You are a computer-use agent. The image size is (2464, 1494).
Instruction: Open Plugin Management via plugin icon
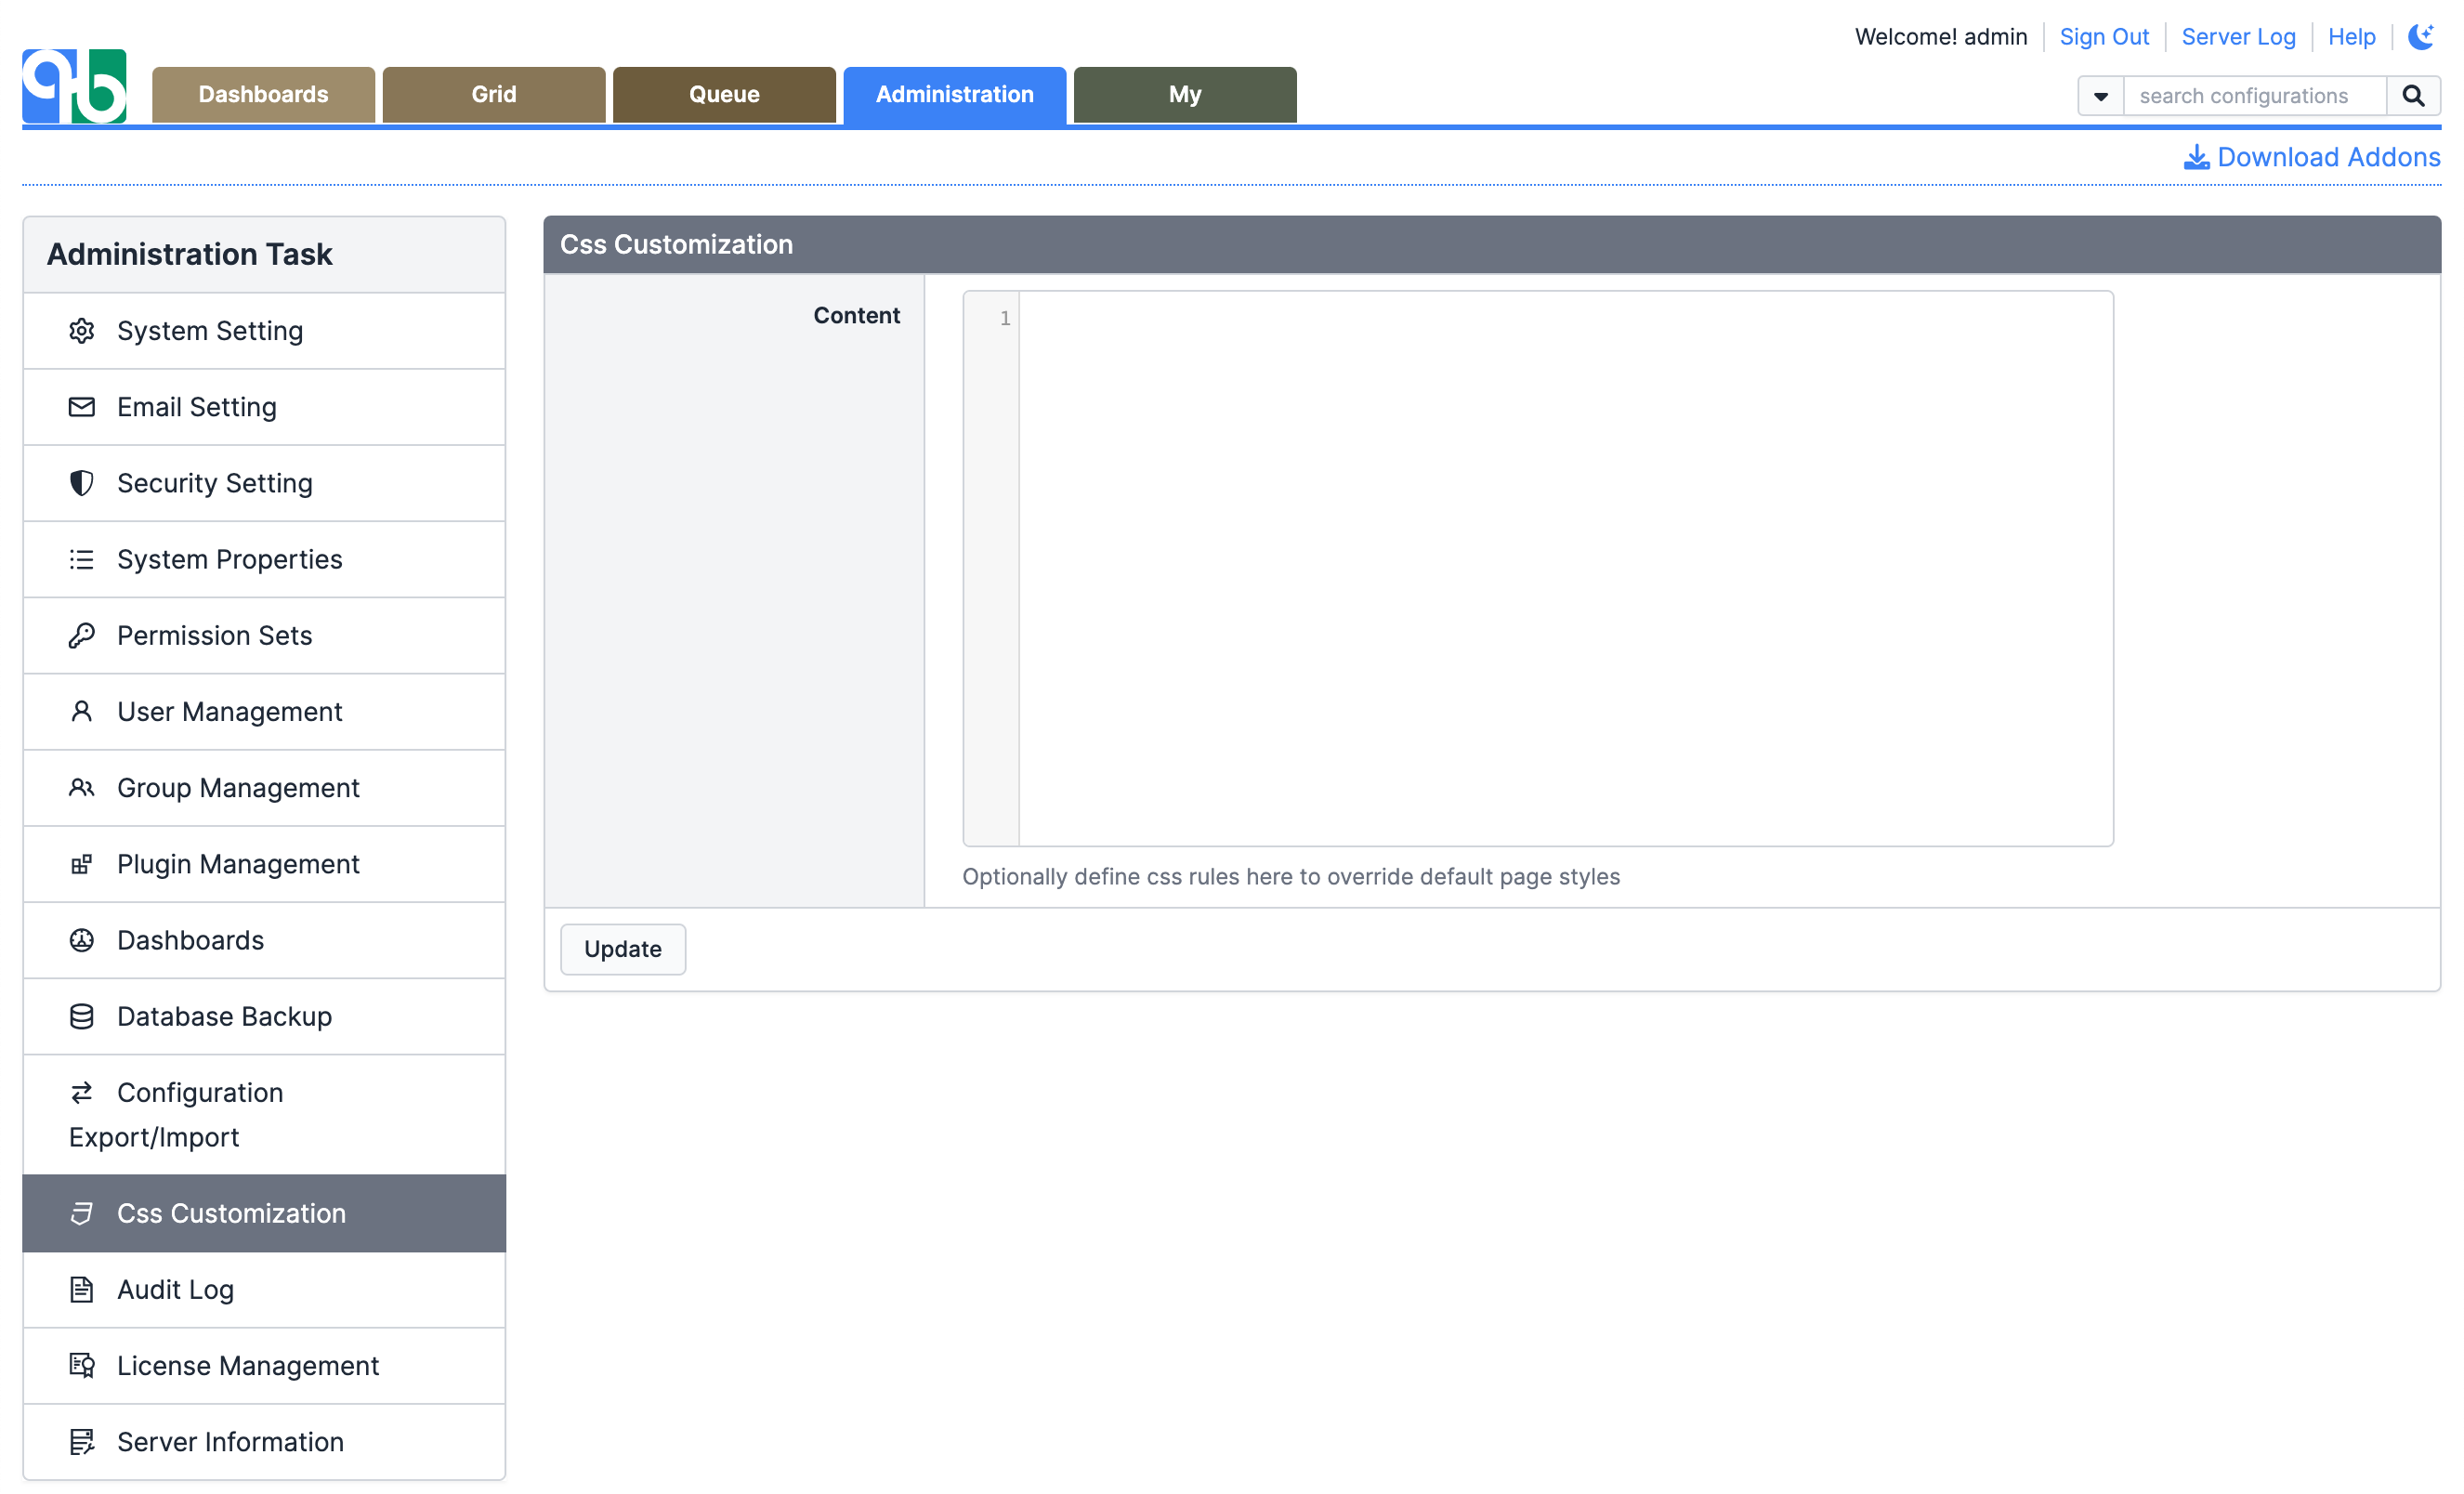click(81, 864)
